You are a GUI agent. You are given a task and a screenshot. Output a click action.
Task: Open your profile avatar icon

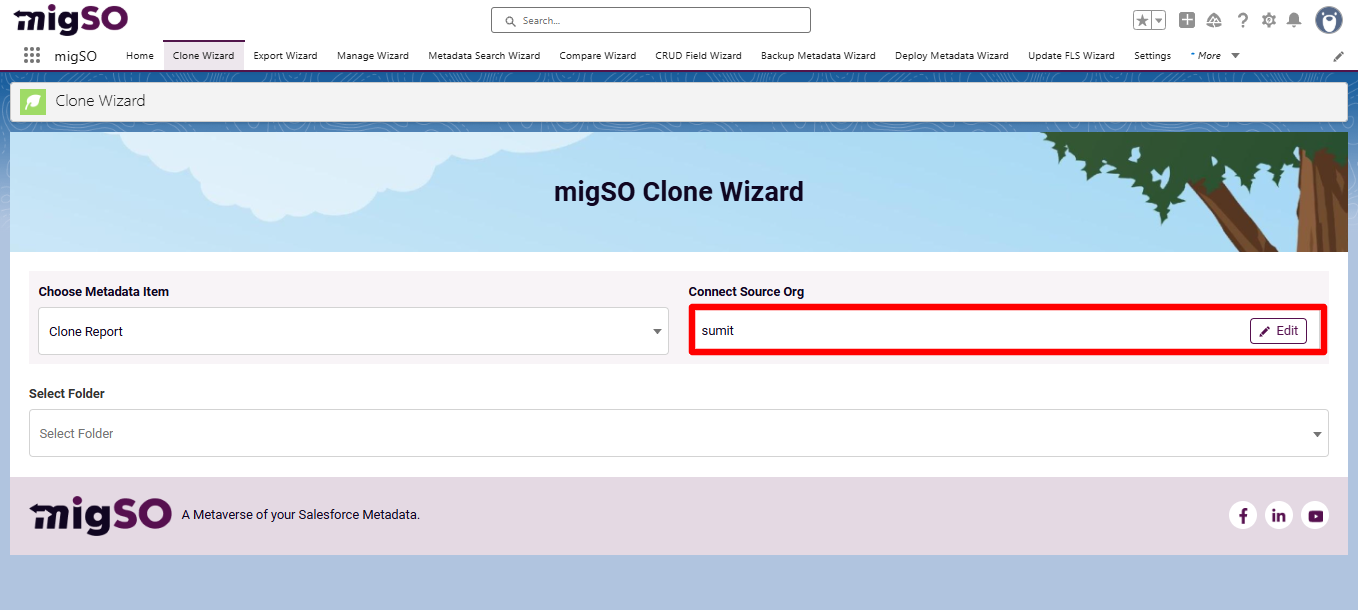pos(1328,19)
